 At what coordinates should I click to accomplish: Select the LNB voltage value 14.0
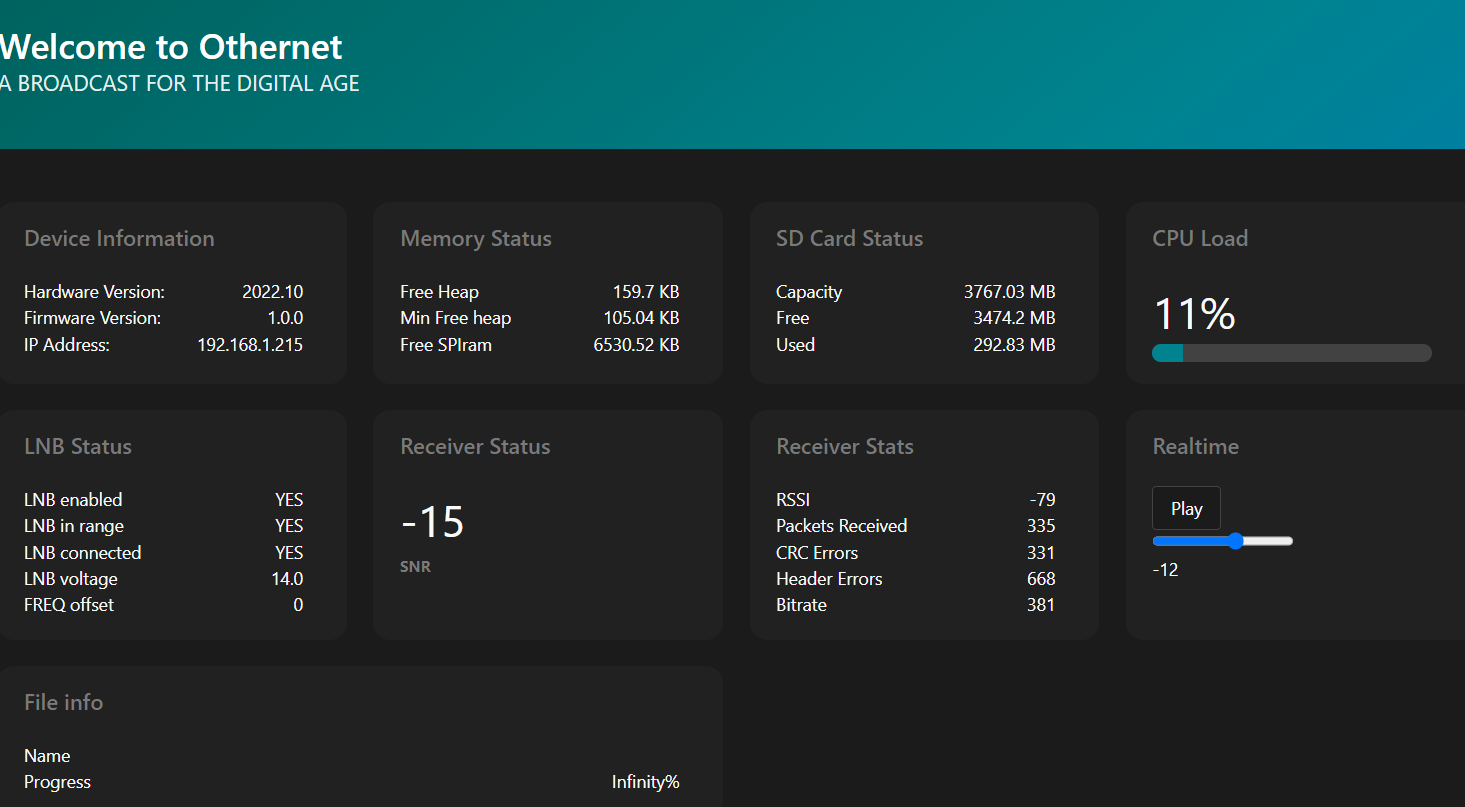click(287, 579)
